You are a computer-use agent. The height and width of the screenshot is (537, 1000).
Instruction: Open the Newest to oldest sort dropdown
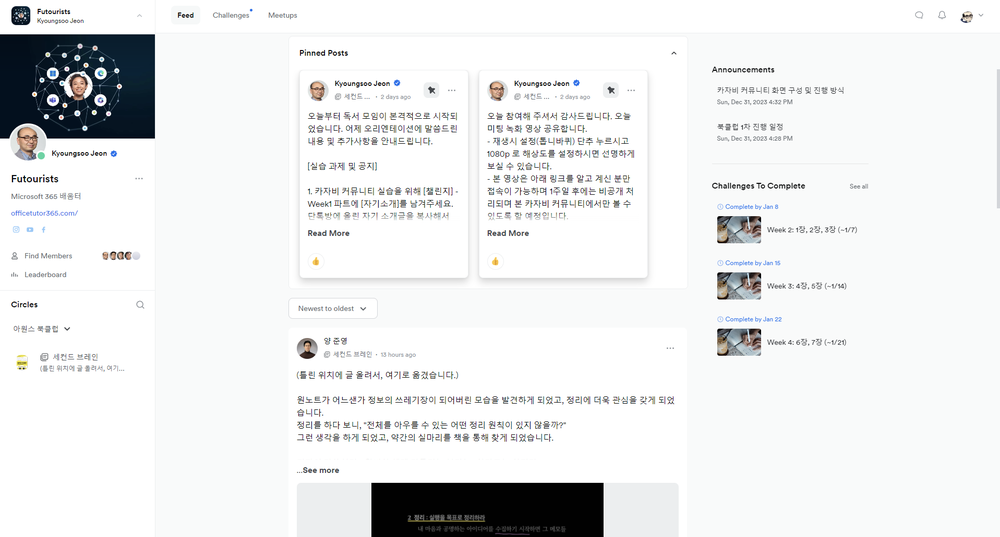[x=333, y=309]
